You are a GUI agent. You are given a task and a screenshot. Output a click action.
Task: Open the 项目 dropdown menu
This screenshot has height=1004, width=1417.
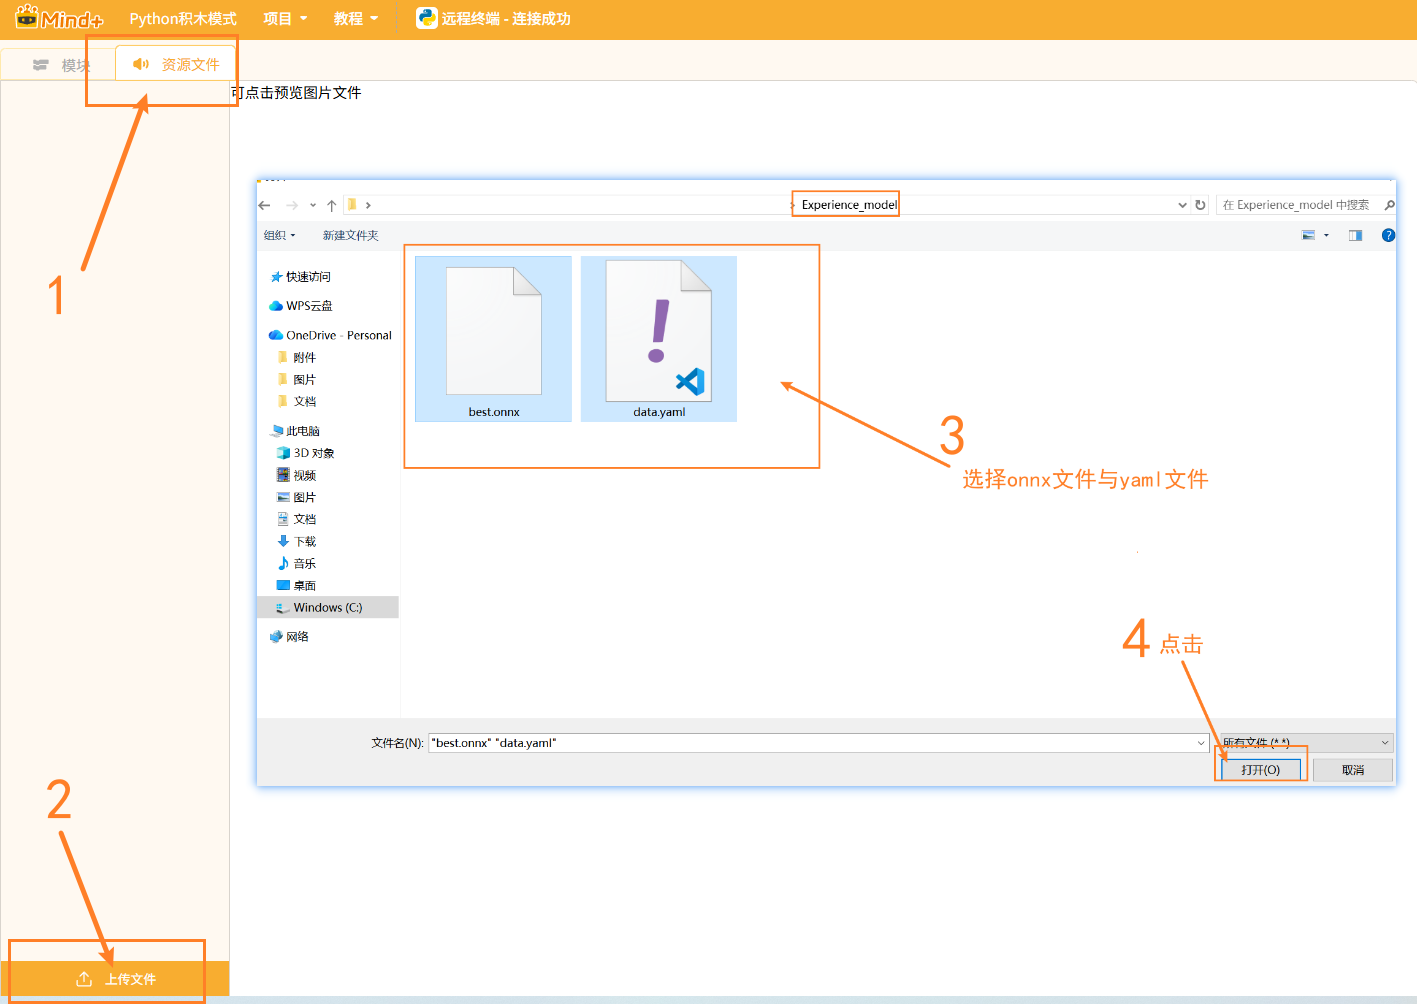click(x=285, y=18)
